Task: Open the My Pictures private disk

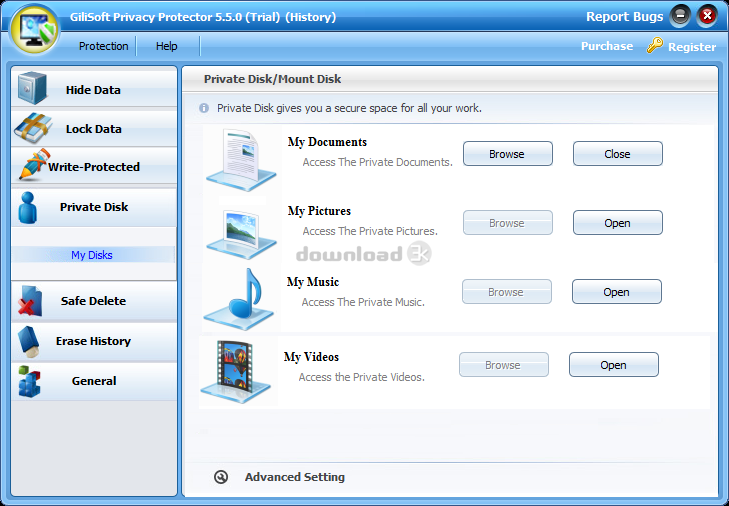Action: pos(617,223)
